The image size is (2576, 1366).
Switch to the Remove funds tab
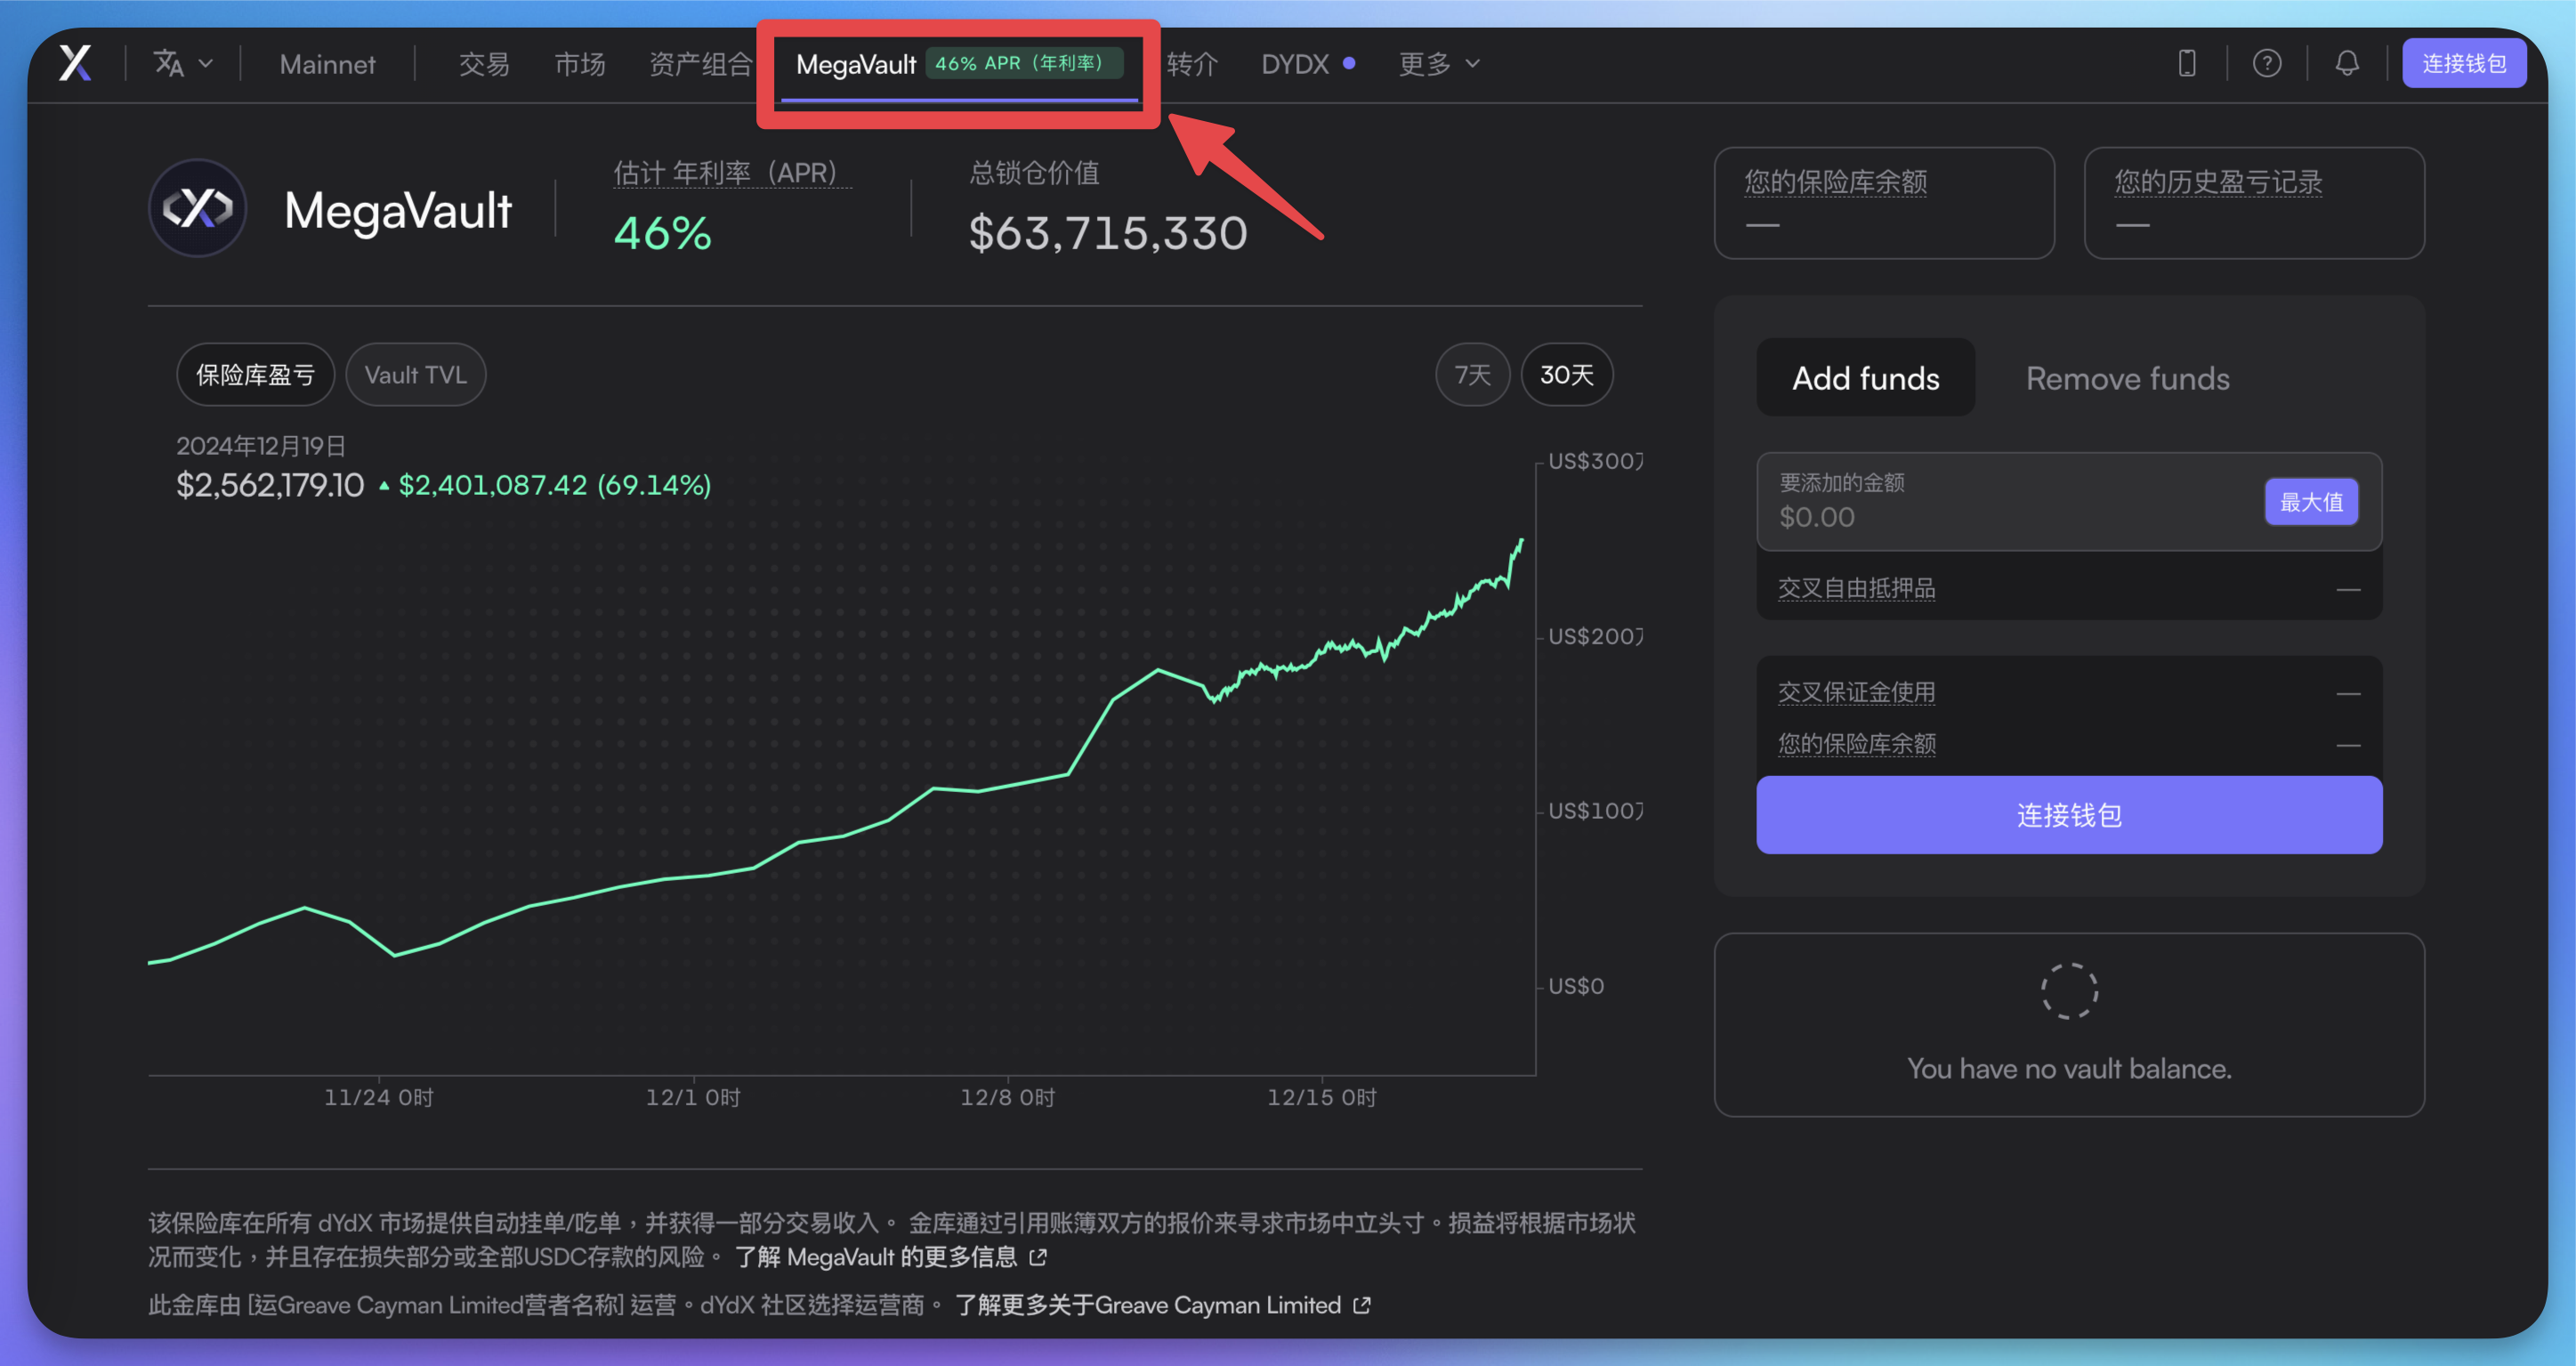click(x=2127, y=378)
